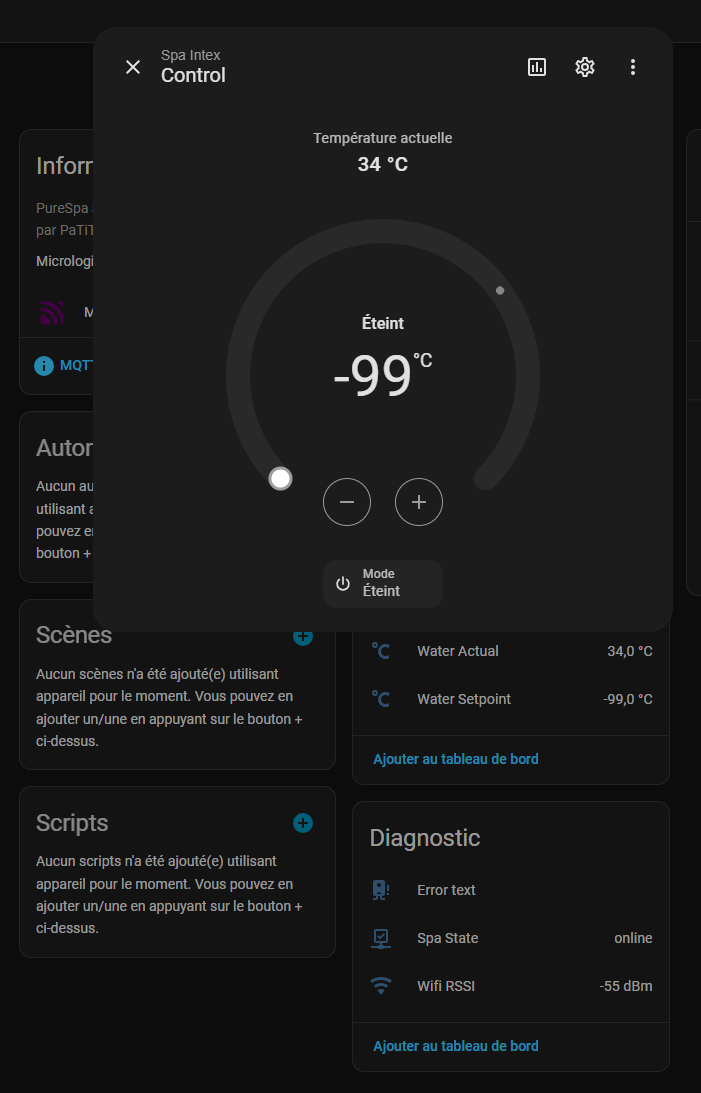This screenshot has height=1093, width=701.
Task: Click the Water Setpoint thermometer icon
Action: [381, 699]
